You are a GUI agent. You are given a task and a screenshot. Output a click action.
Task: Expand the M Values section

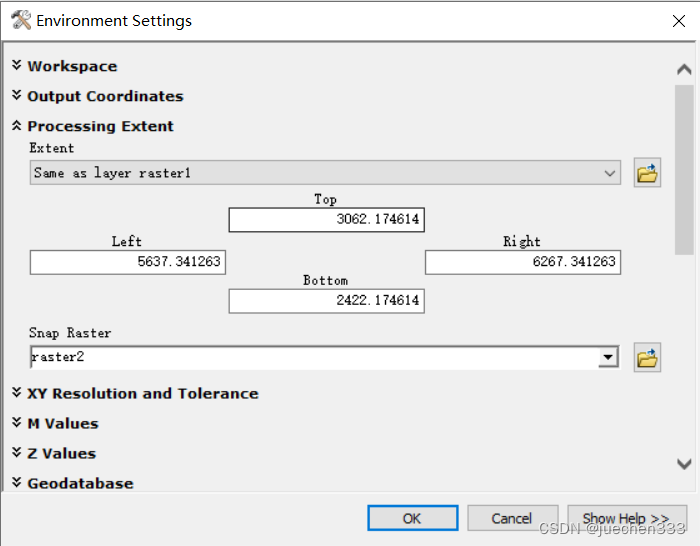click(62, 423)
